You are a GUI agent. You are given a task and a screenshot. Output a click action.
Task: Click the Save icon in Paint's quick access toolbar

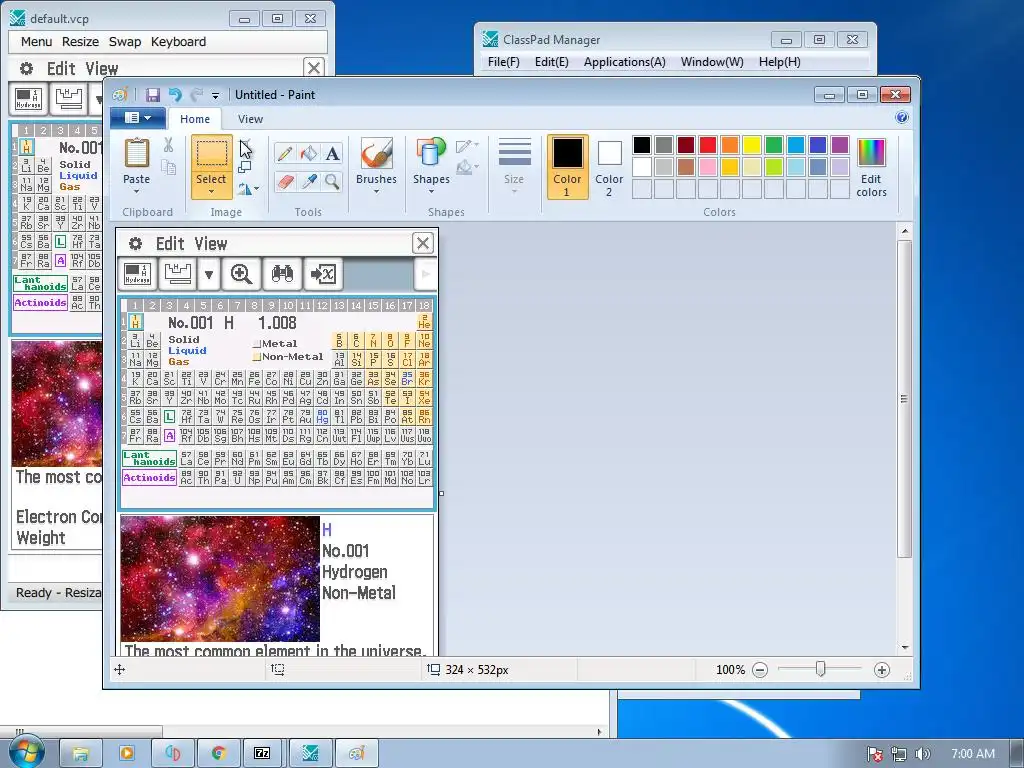[153, 95]
